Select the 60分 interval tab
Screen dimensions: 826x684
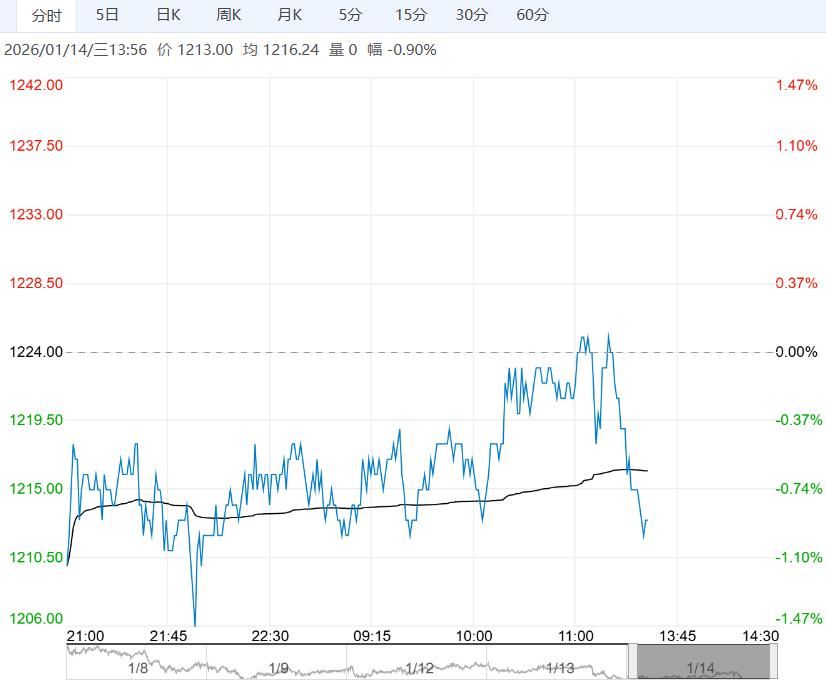532,15
